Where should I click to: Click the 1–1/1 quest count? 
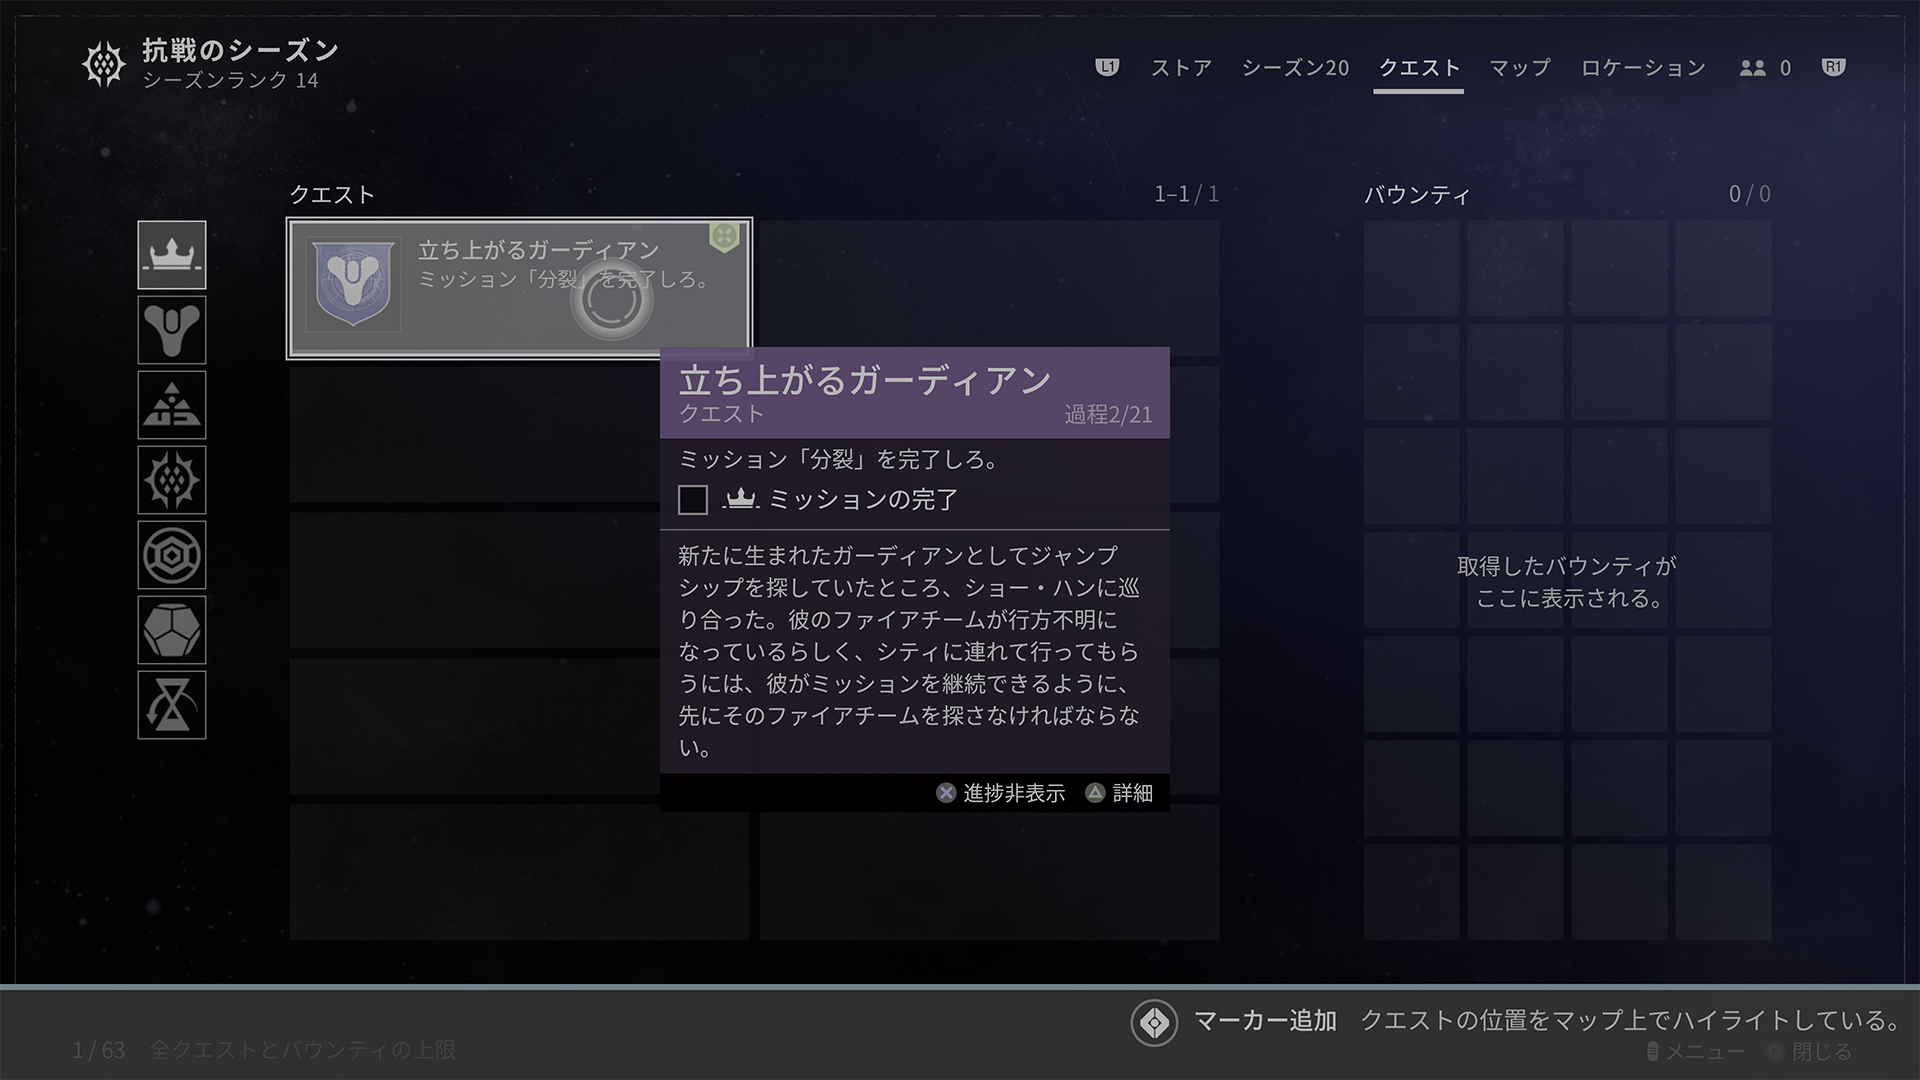point(1186,194)
